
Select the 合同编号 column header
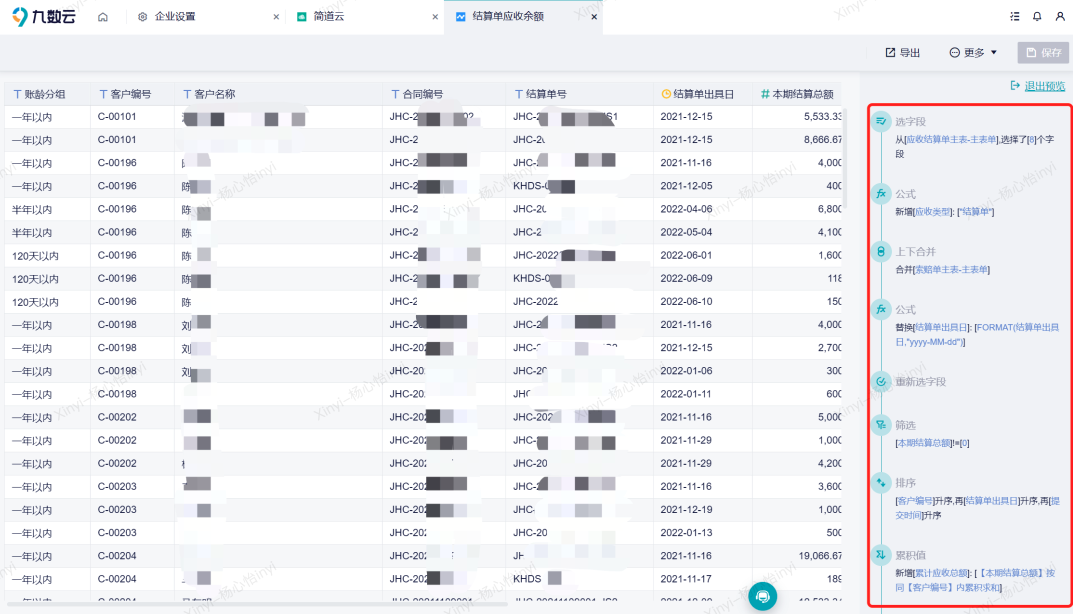(x=444, y=94)
